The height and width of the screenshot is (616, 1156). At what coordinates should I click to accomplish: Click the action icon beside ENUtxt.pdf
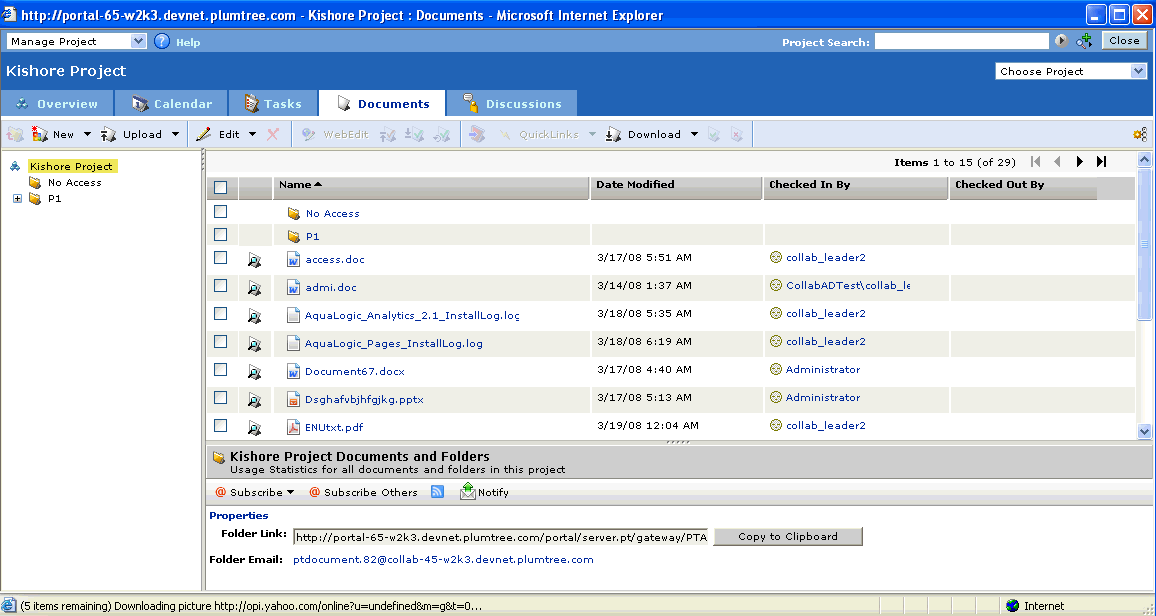[254, 427]
